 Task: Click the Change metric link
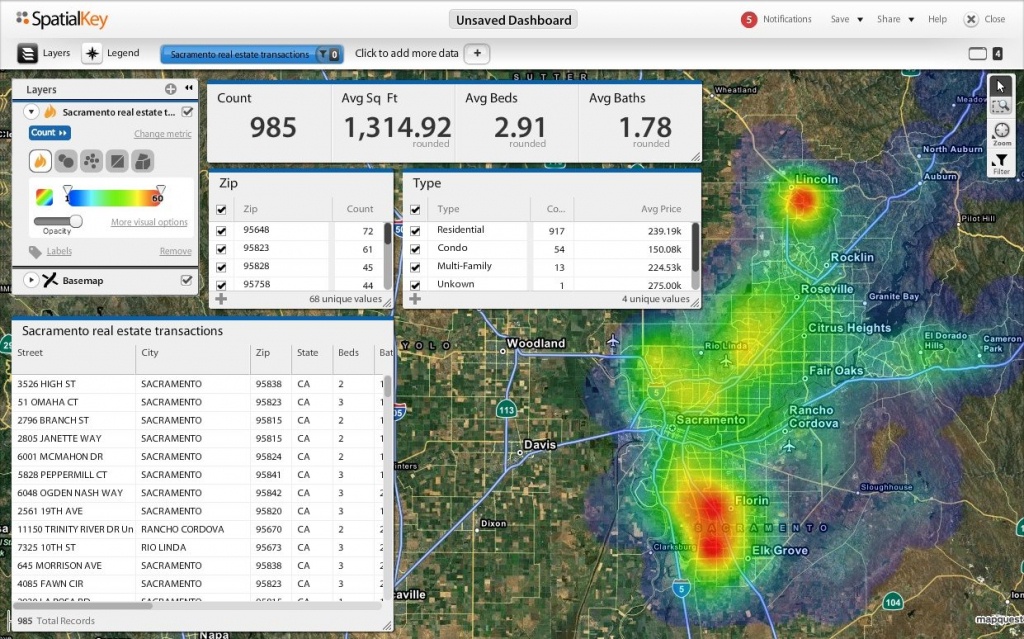pos(162,134)
